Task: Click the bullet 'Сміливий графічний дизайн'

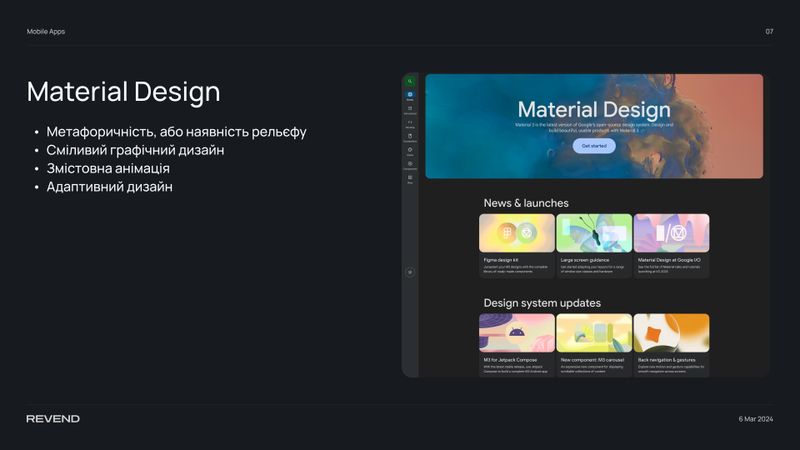Action: (x=135, y=150)
